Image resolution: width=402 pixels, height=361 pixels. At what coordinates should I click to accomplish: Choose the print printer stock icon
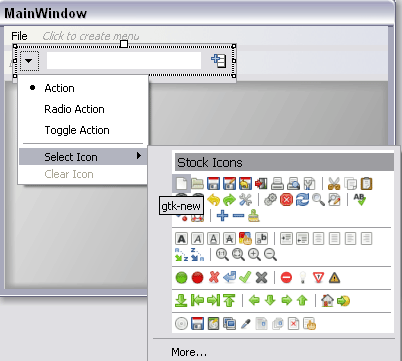(x=277, y=183)
